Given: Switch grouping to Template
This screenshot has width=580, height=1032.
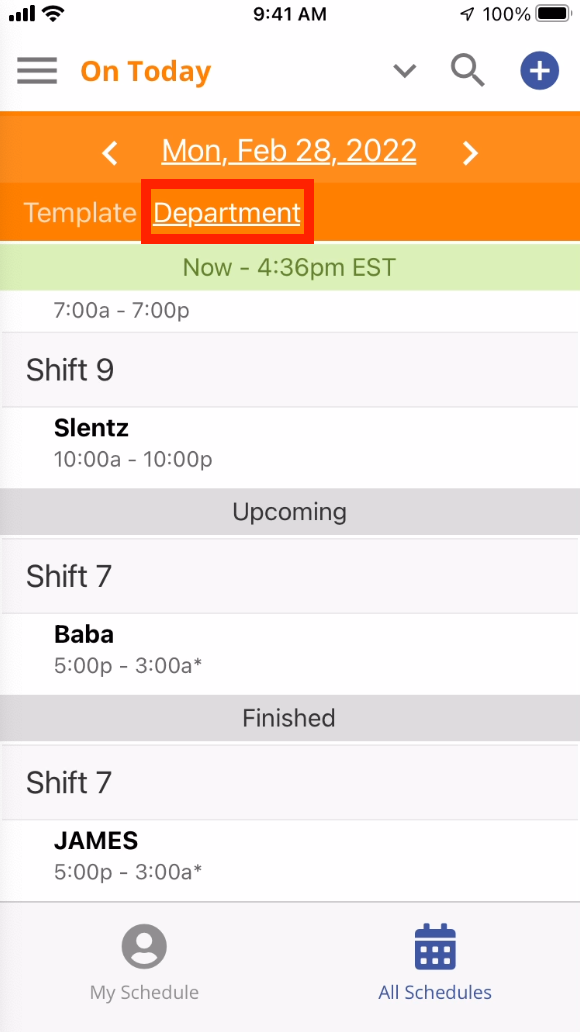Looking at the screenshot, I should (80, 213).
